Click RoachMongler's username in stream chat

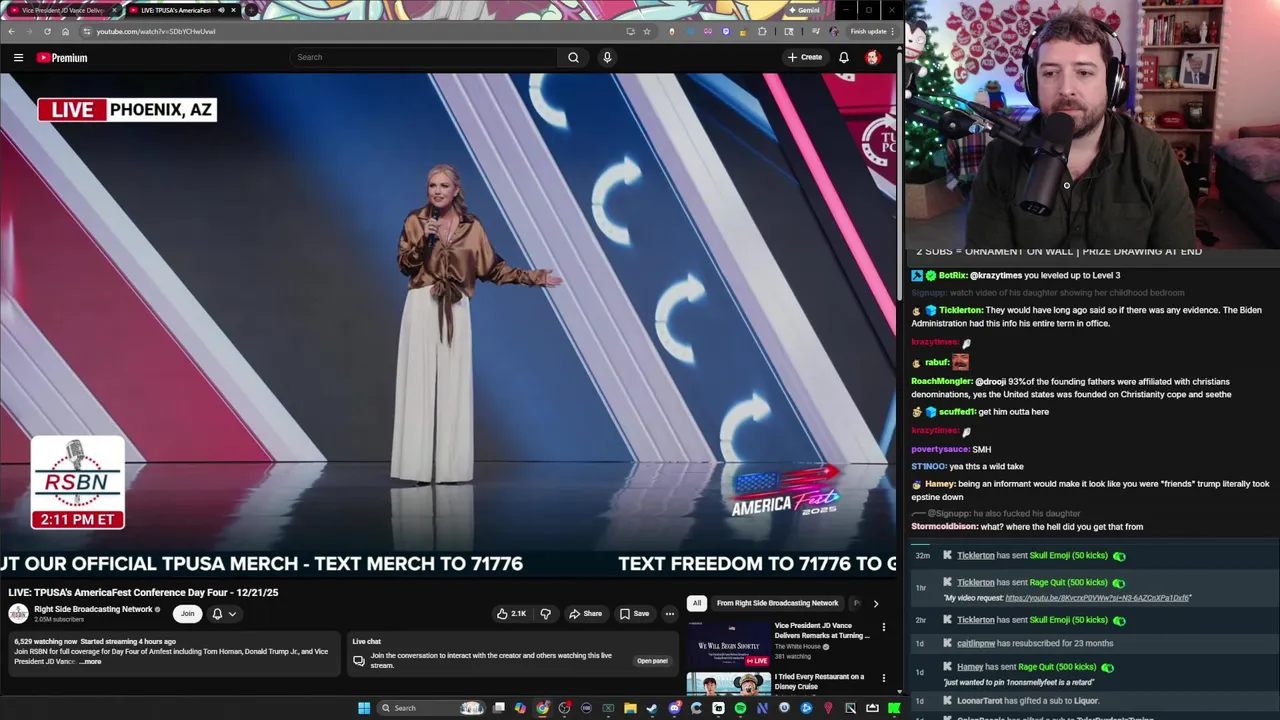[x=942, y=381]
